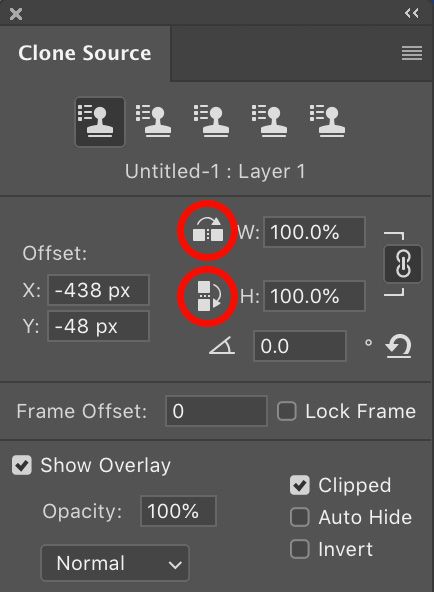
Task: Click the flip horizontal icon
Action: point(208,230)
